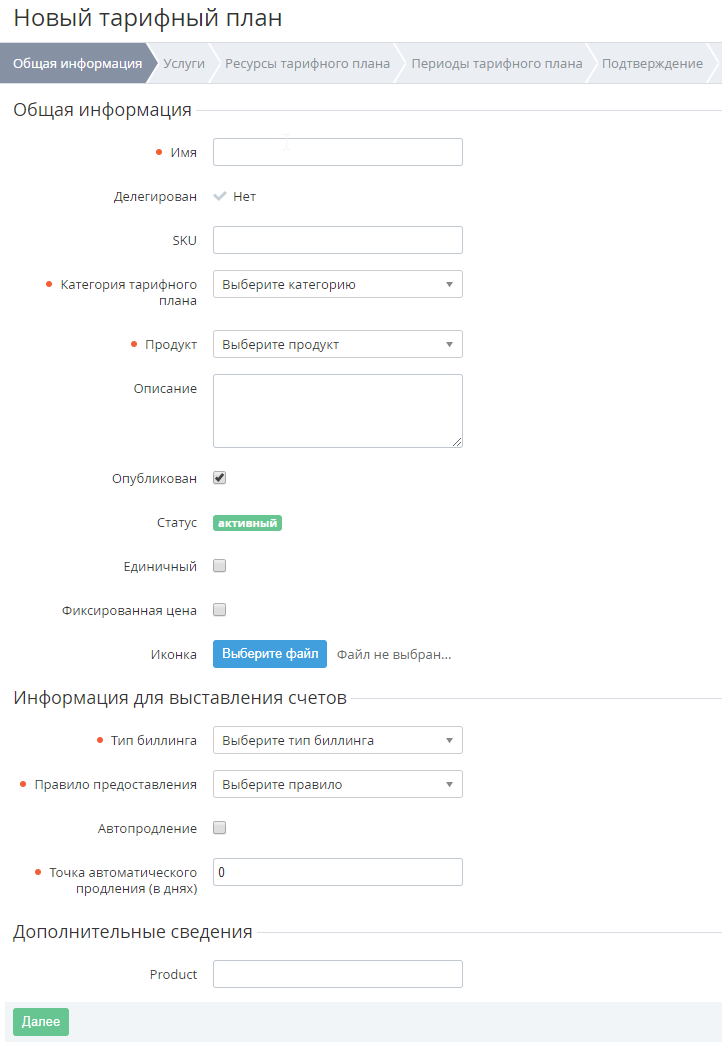Viewport: 722px width, 1057px height.
Task: Click the green Далее button
Action: (x=41, y=1022)
